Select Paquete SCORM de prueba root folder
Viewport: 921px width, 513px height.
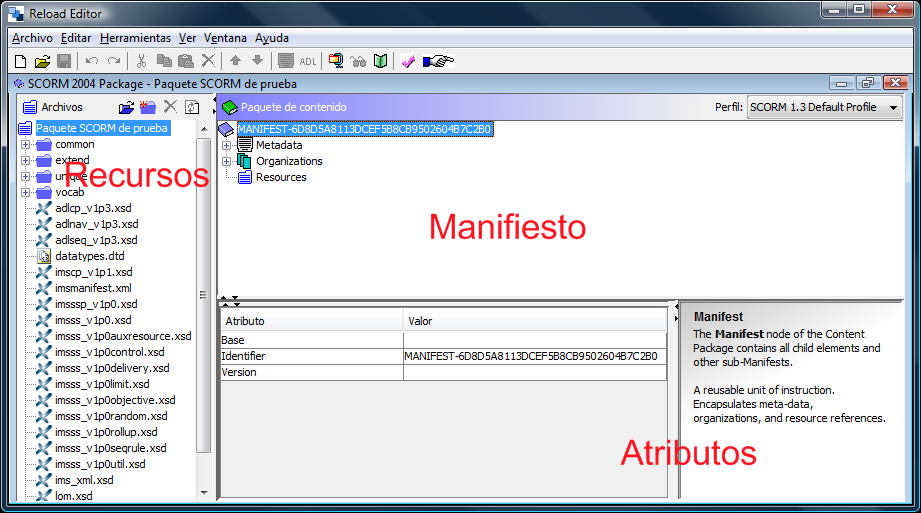coord(102,128)
